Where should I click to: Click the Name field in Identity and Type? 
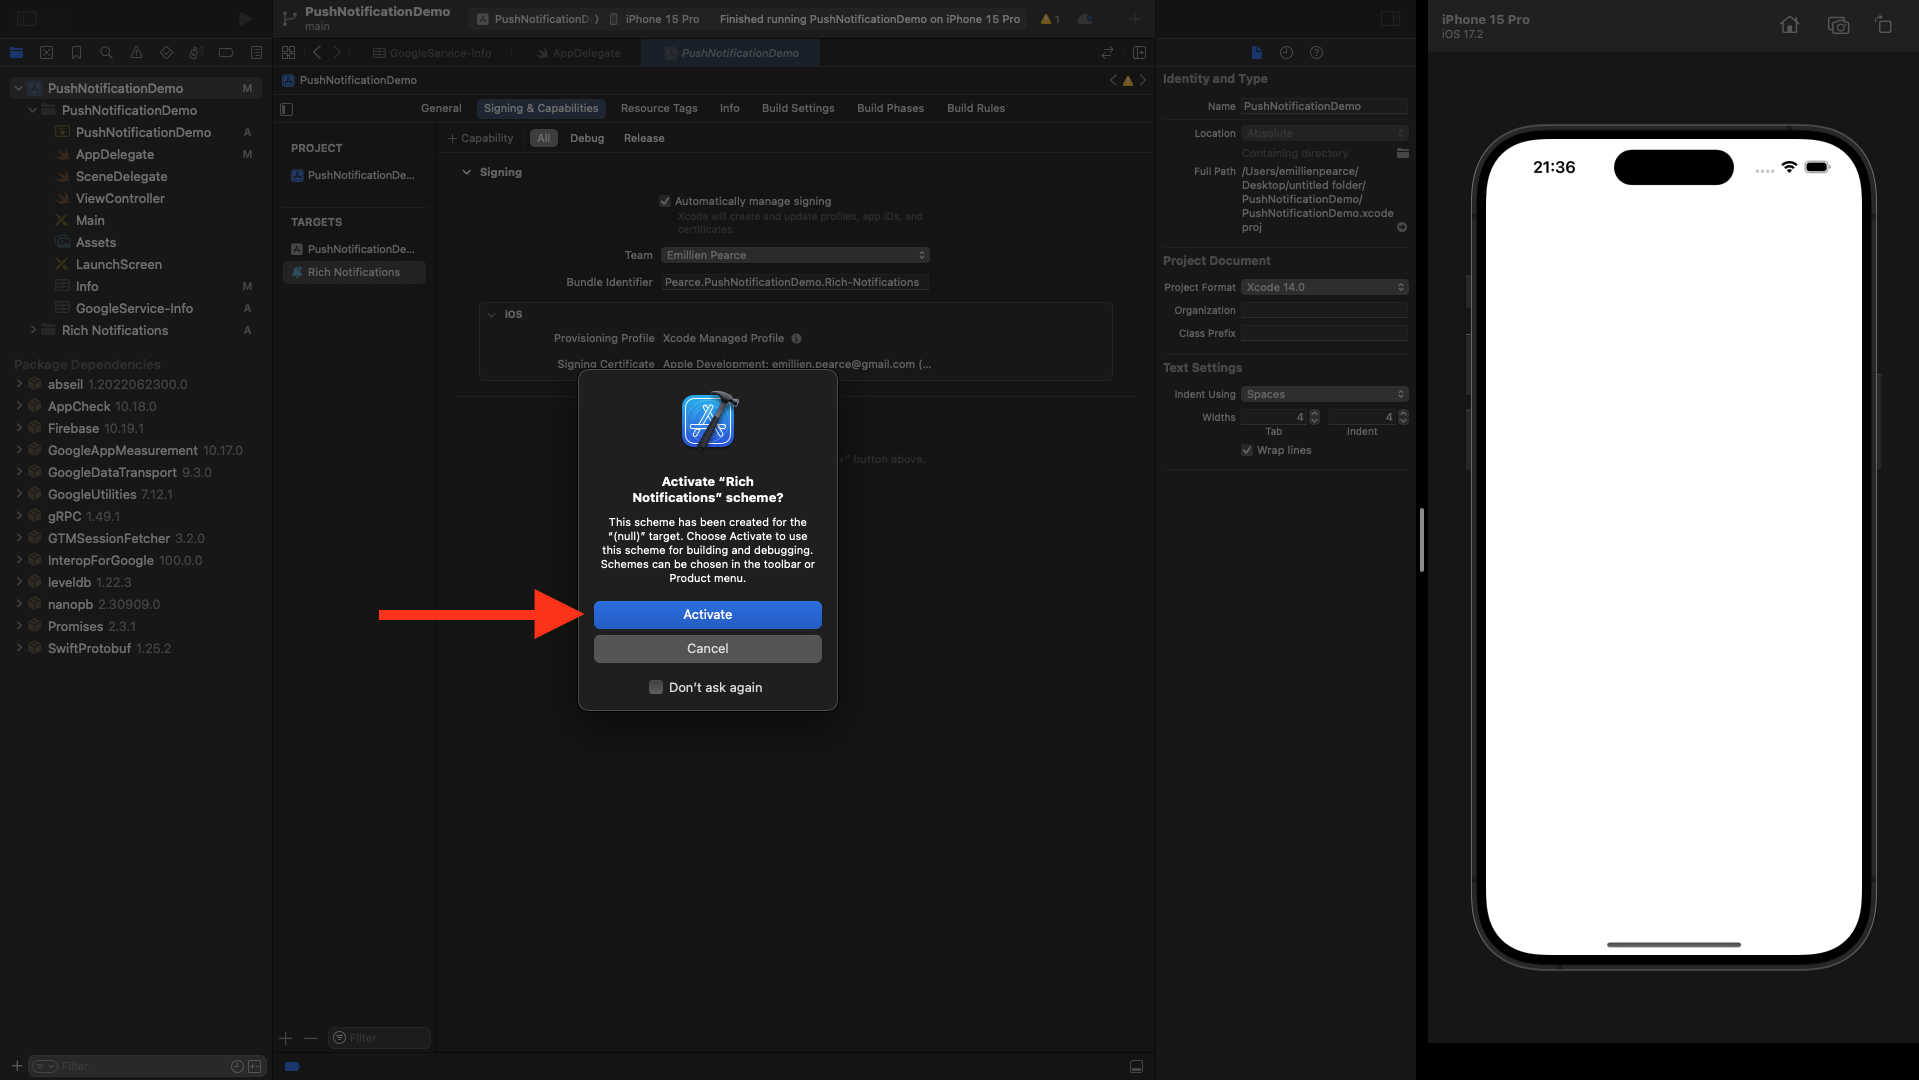[x=1324, y=106]
